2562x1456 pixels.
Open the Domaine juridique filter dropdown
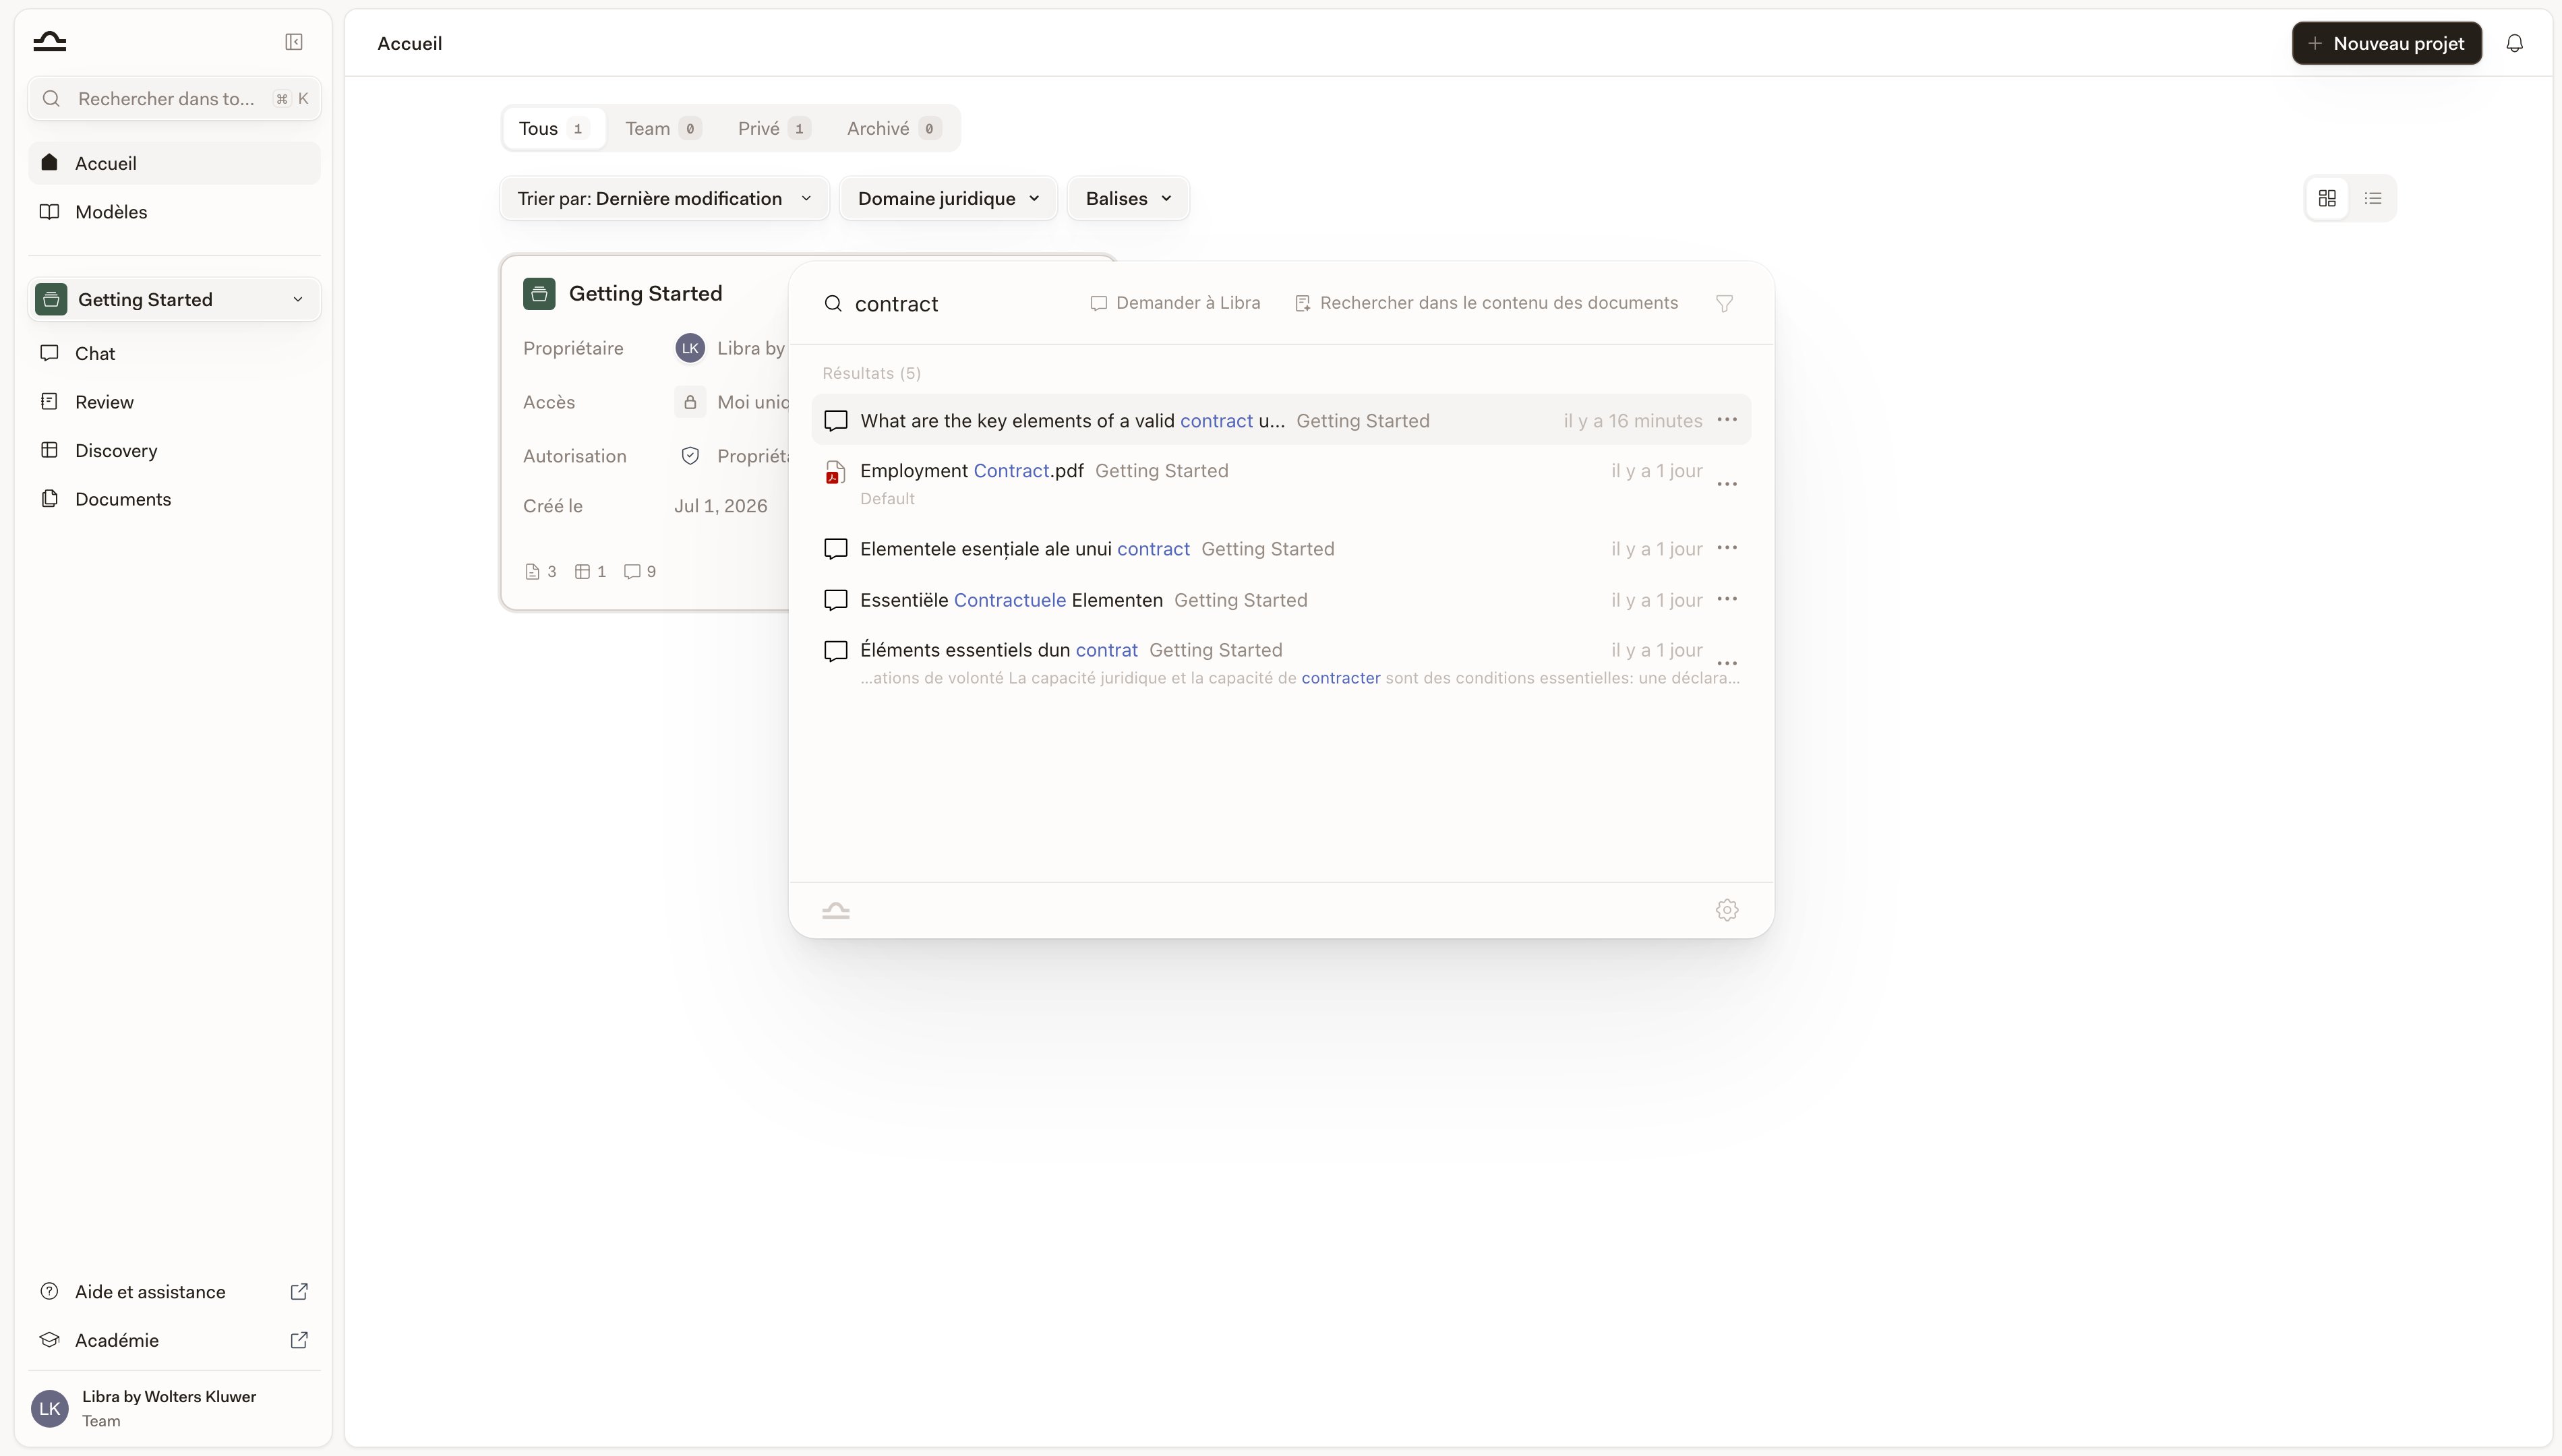pyautogui.click(x=948, y=198)
